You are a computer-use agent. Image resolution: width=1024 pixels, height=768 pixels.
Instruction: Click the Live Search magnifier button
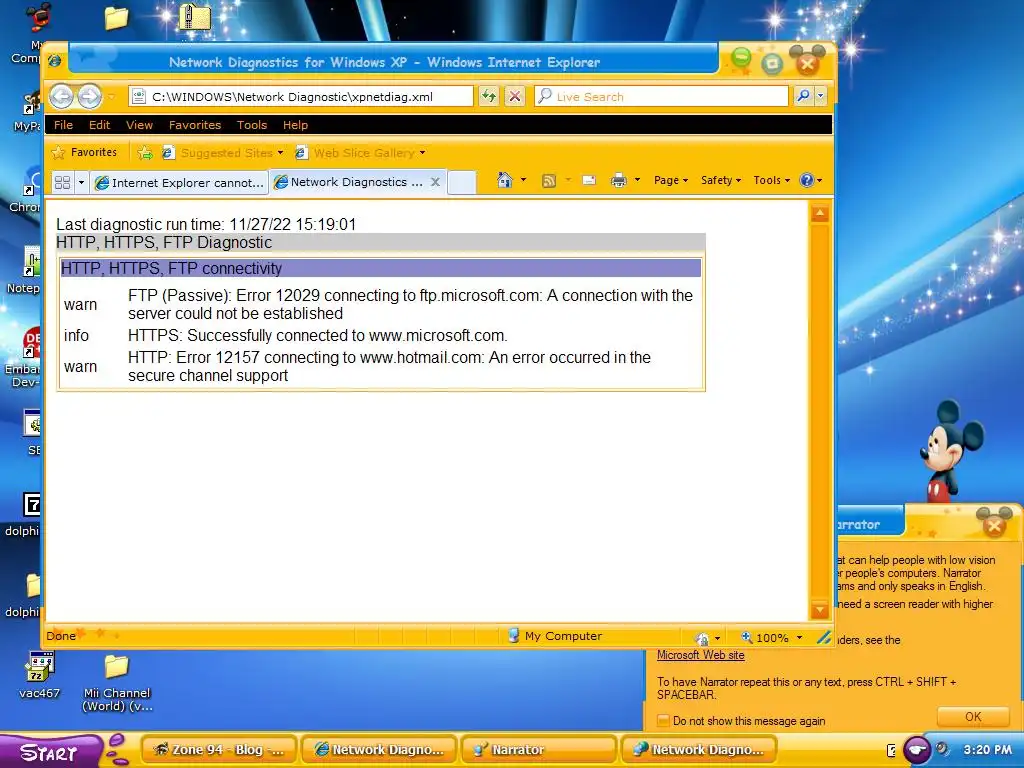click(803, 96)
